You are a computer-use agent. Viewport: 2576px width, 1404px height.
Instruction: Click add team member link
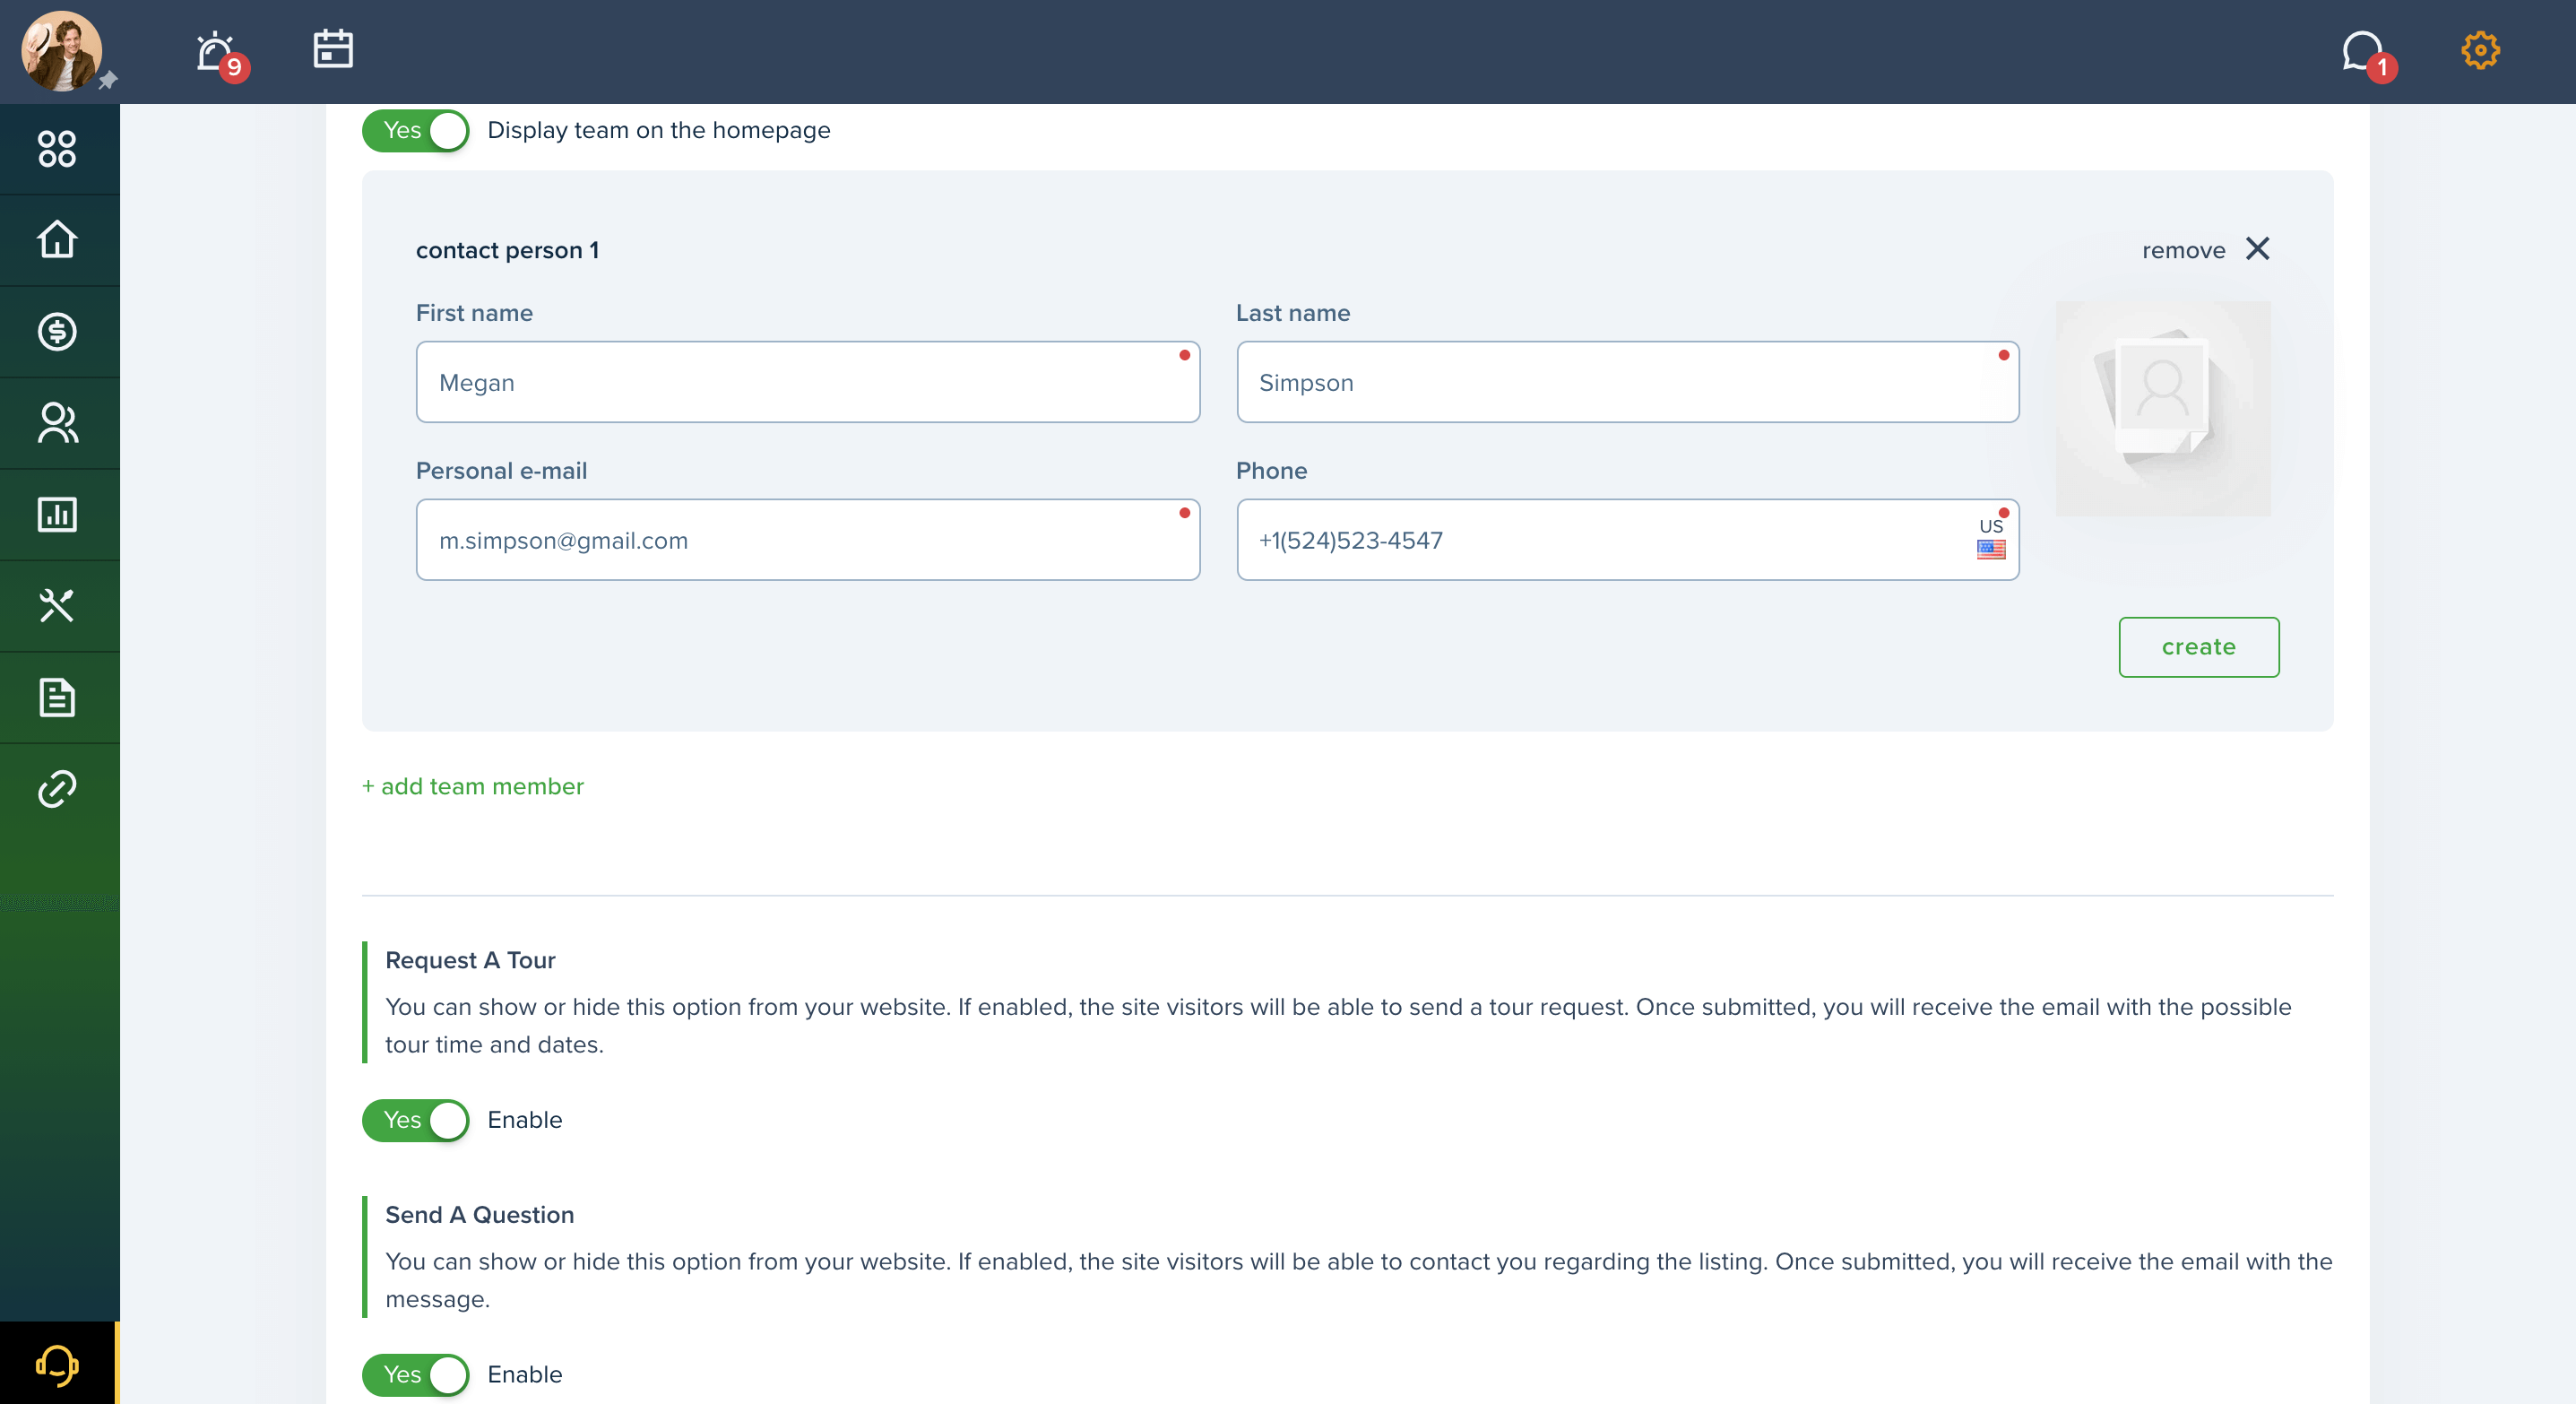[x=472, y=787]
